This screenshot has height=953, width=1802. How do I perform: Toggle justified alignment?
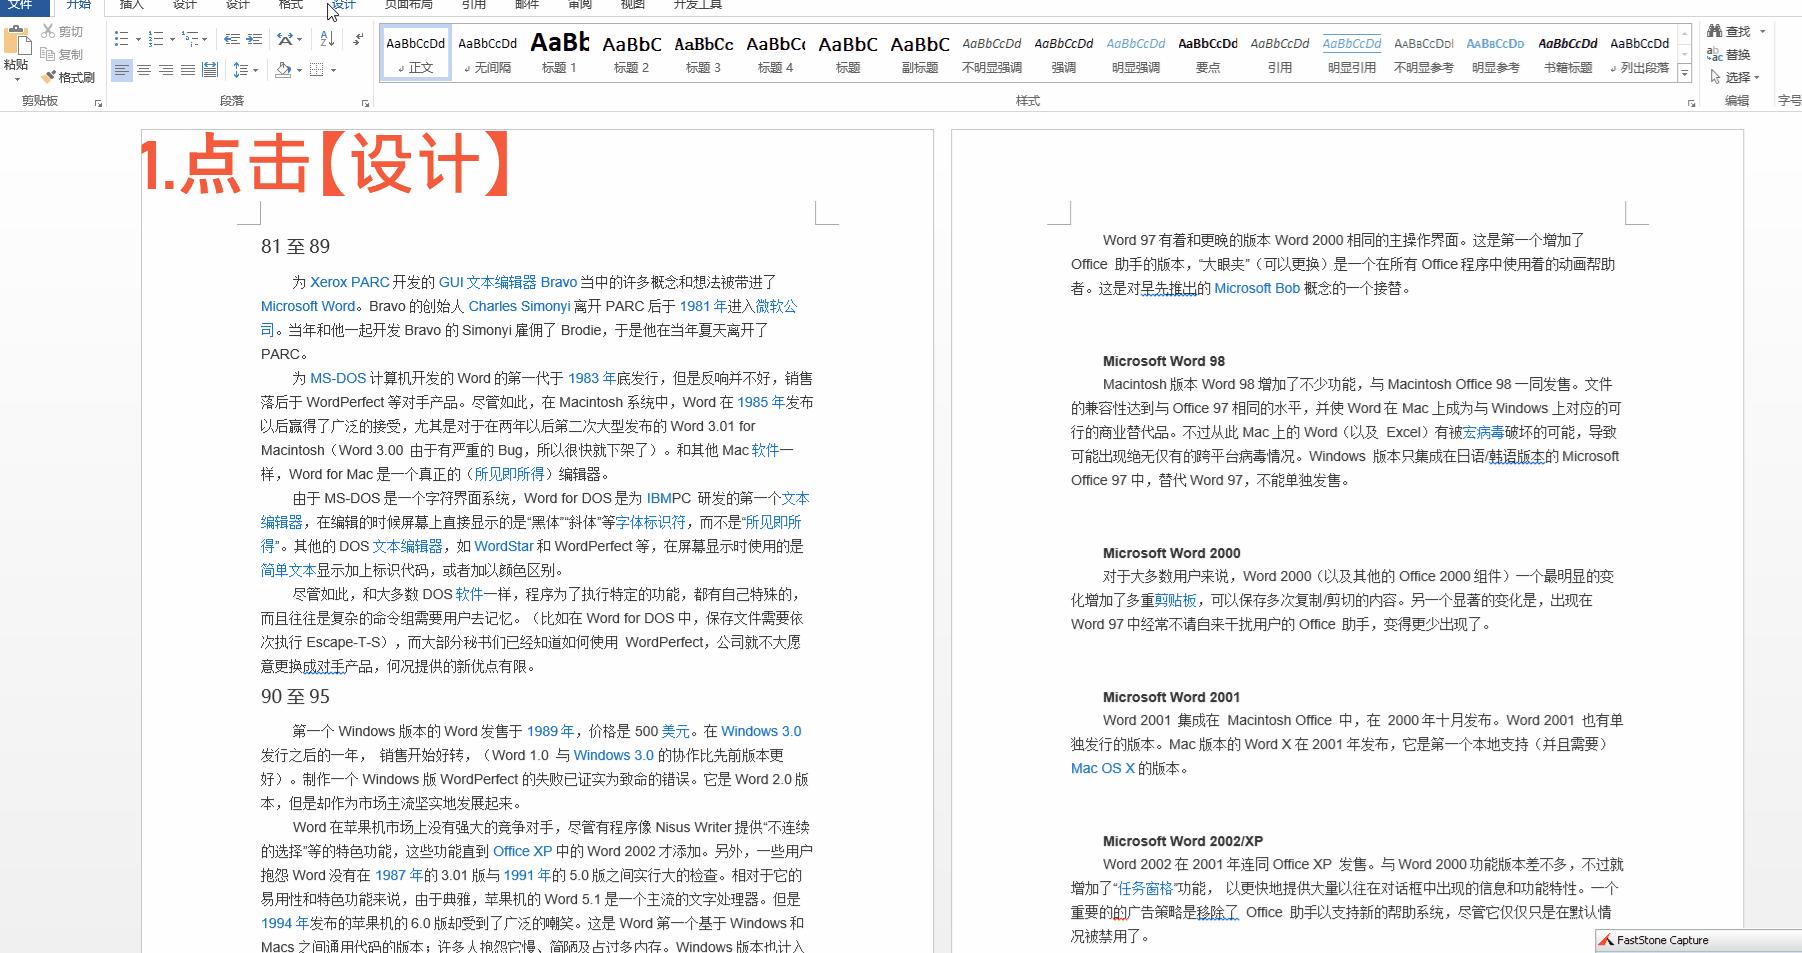pos(187,69)
